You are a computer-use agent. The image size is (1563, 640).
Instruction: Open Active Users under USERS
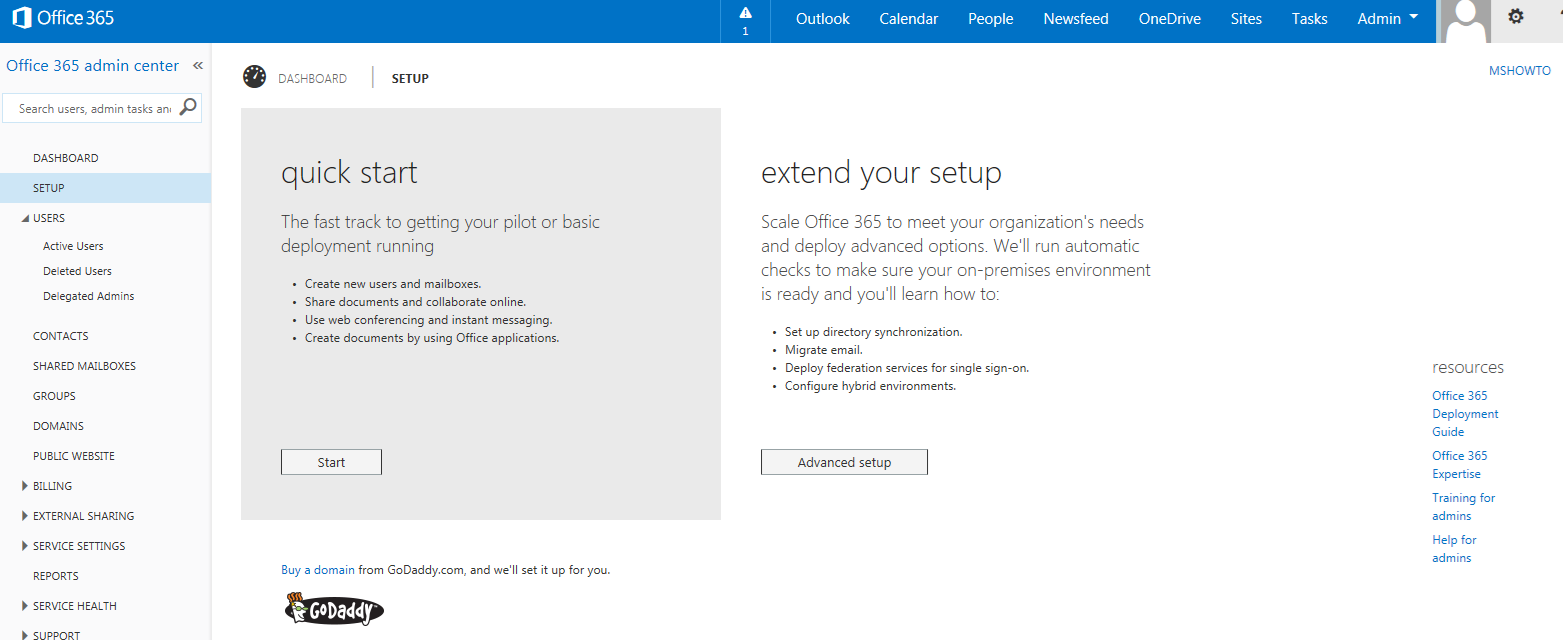tap(73, 246)
